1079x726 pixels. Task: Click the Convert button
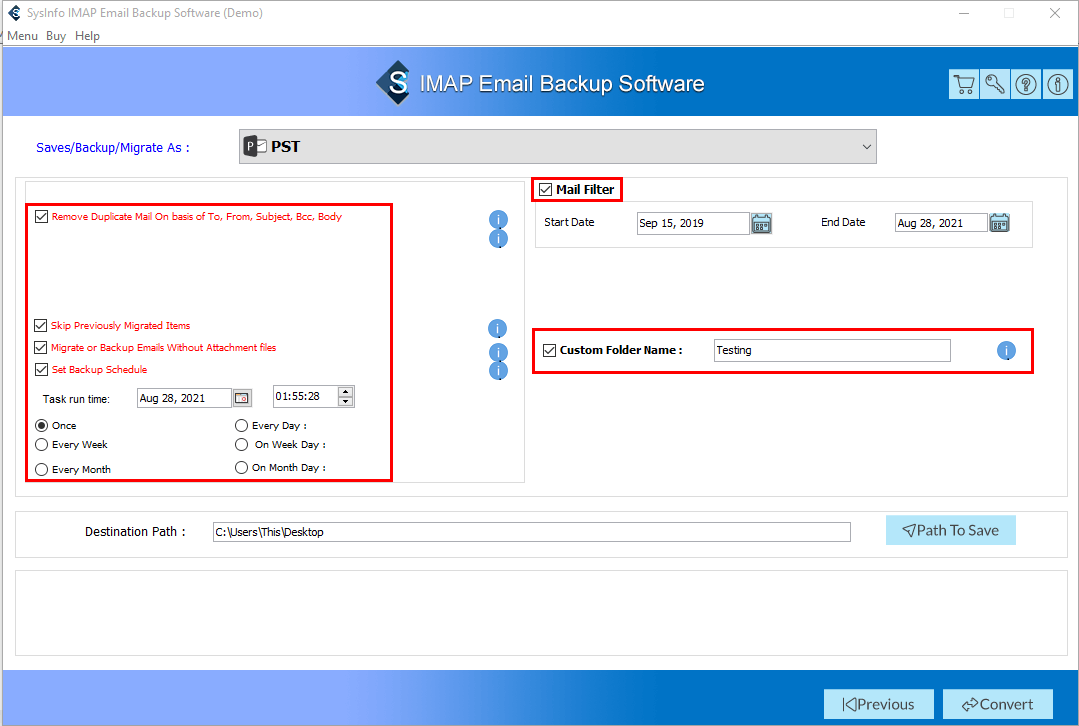[998, 704]
